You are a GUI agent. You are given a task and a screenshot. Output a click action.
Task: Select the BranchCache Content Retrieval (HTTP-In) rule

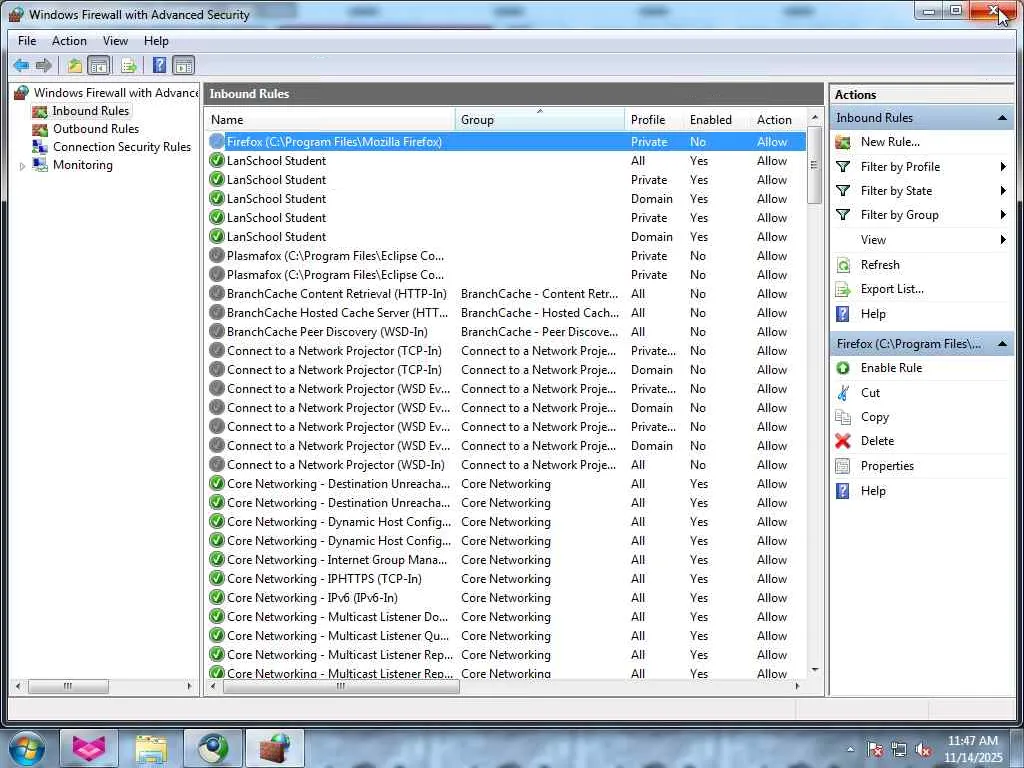click(506, 294)
